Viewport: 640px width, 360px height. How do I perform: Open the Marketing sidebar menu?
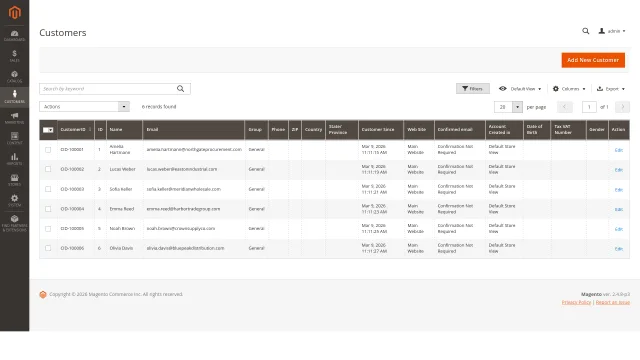click(14, 118)
